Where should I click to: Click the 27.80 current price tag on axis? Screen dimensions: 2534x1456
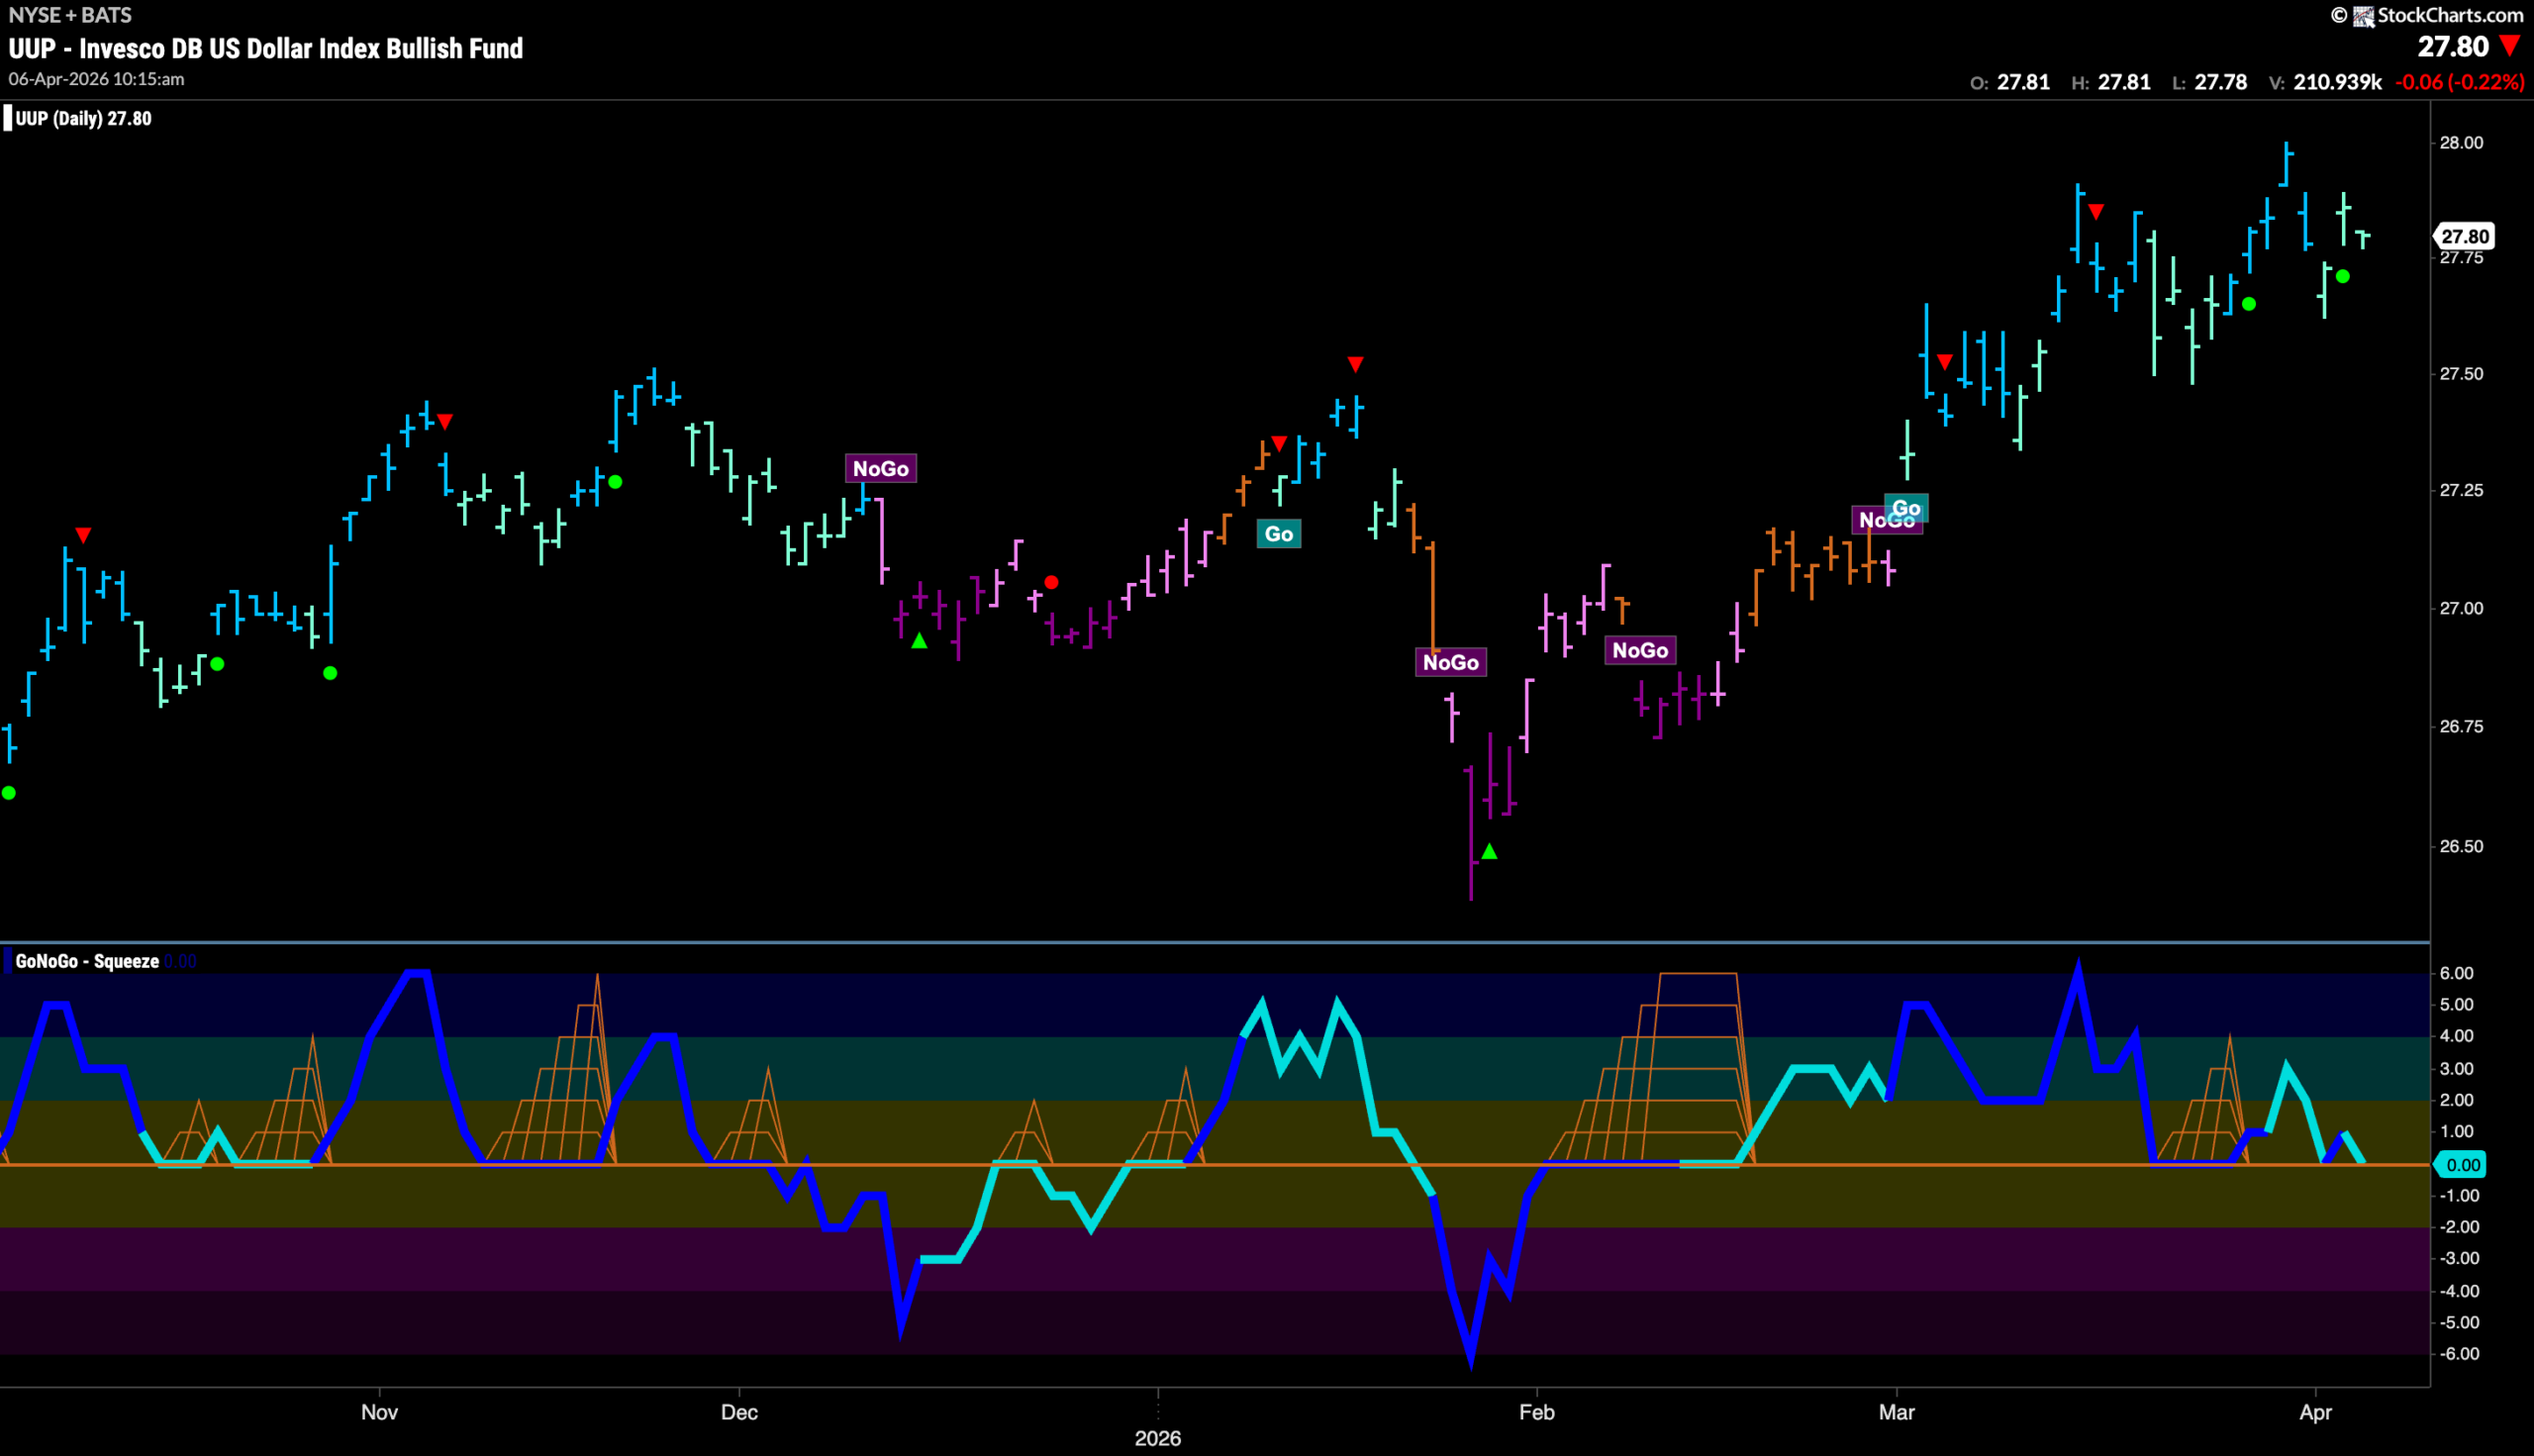pos(2465,236)
